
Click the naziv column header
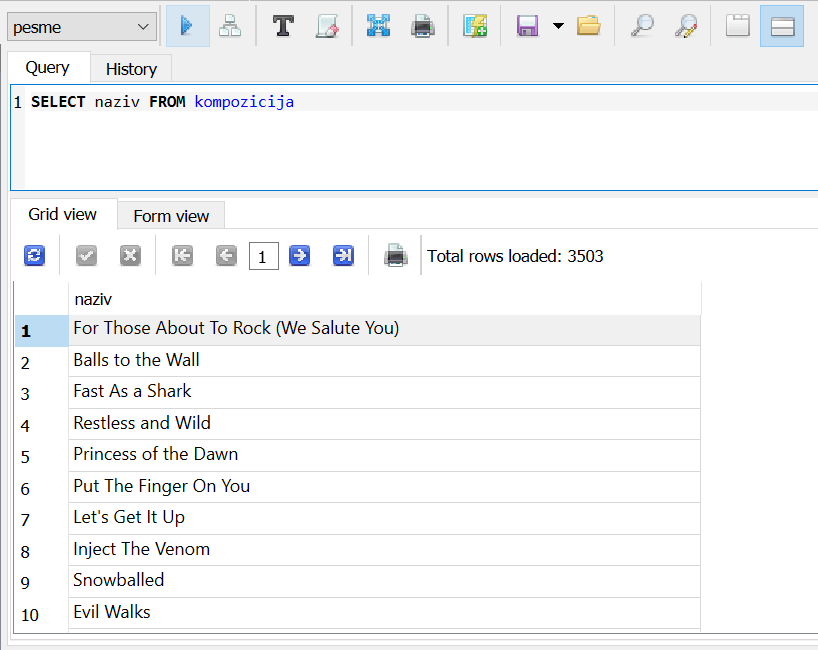click(x=384, y=299)
